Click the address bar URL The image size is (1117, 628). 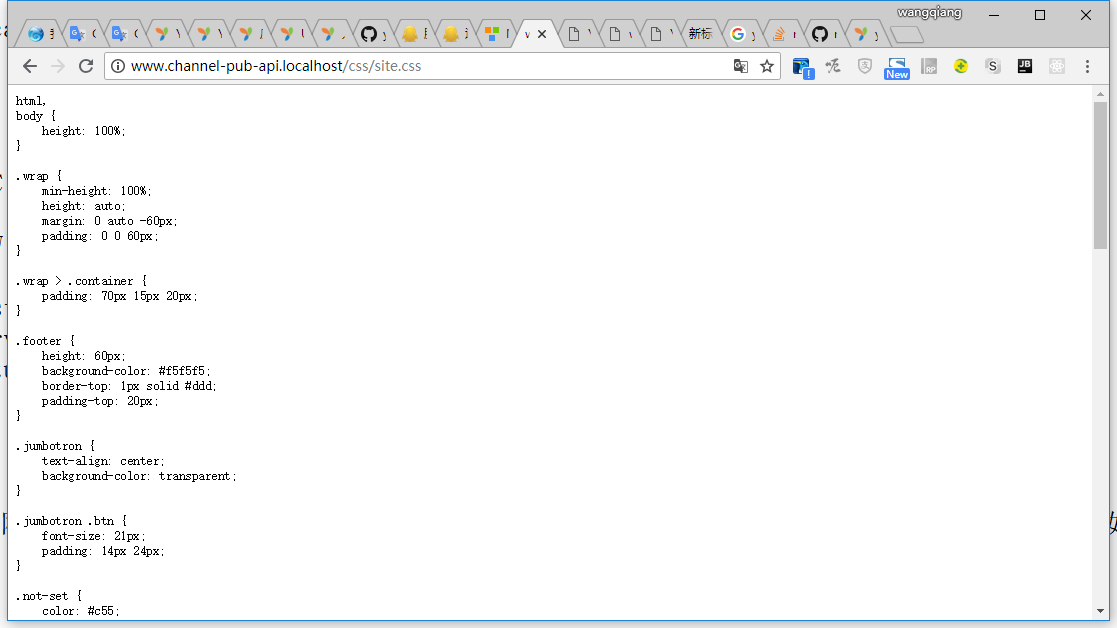pos(276,66)
